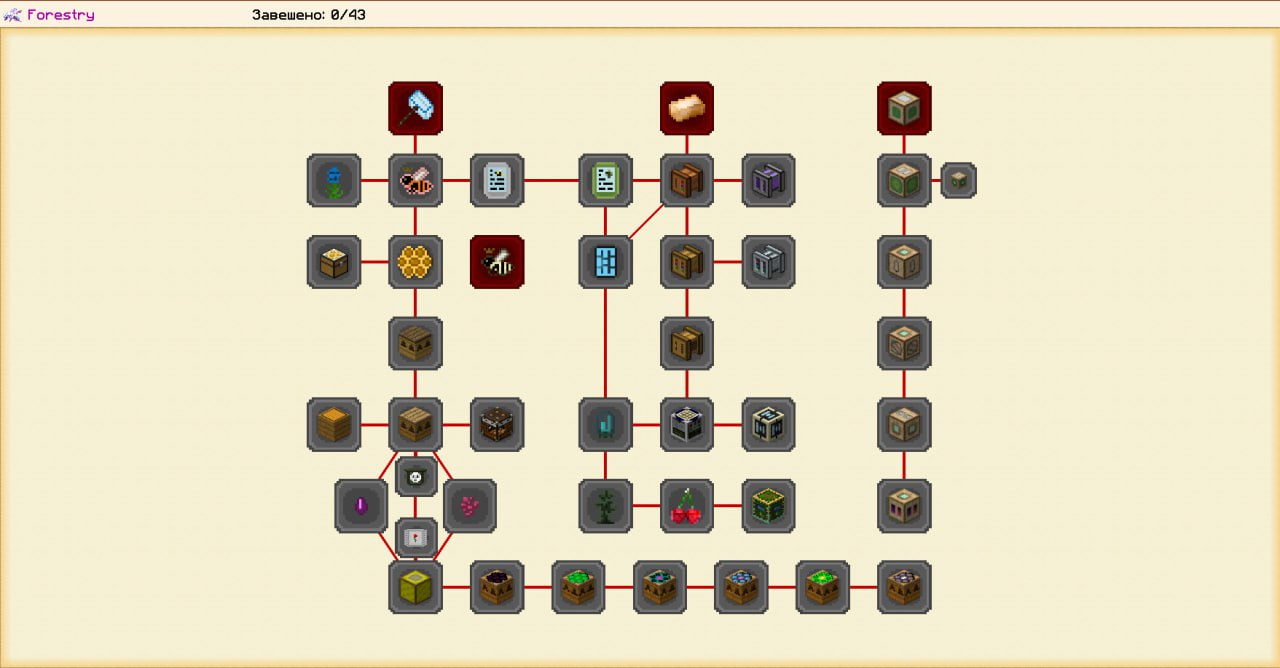The width and height of the screenshot is (1280, 668).
Task: Select the green sapling quest
Action: [605, 506]
